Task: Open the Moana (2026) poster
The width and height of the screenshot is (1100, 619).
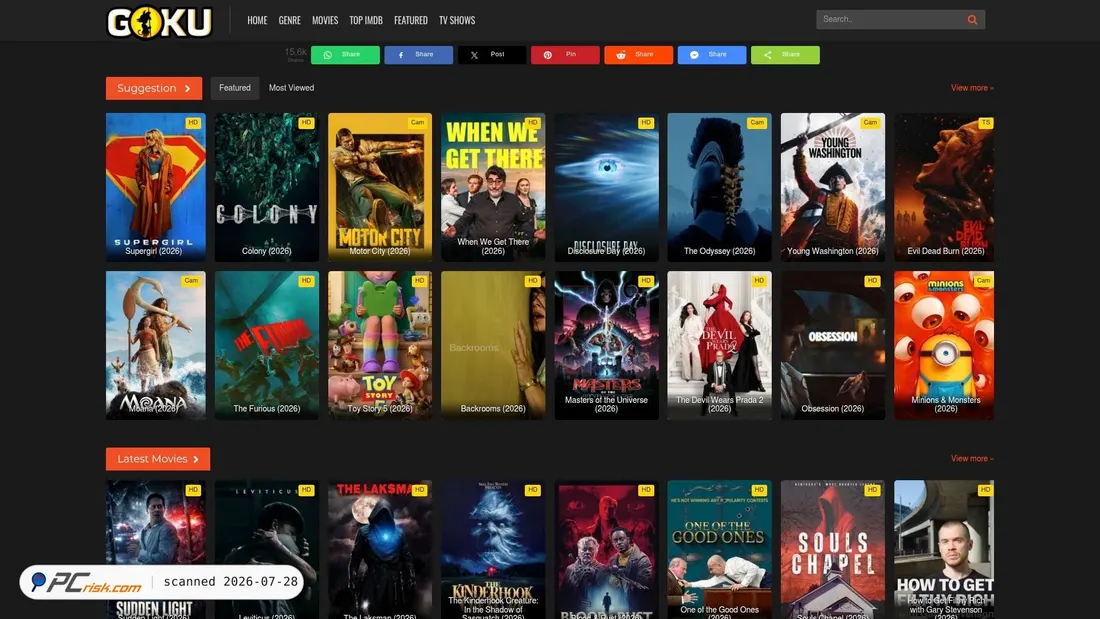Action: [x=156, y=345]
